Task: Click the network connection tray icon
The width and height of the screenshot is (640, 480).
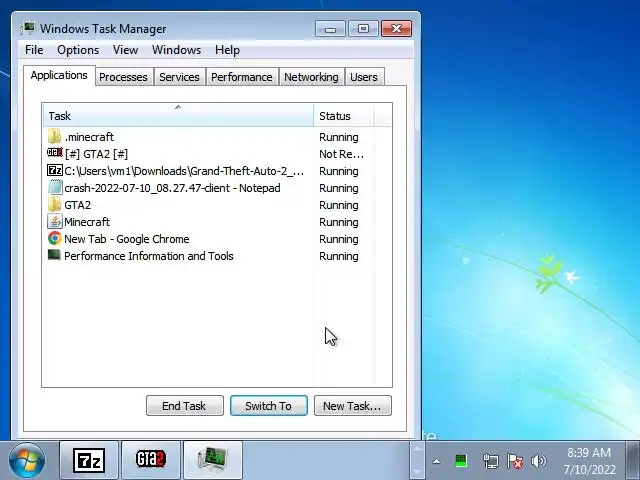Action: coord(490,461)
